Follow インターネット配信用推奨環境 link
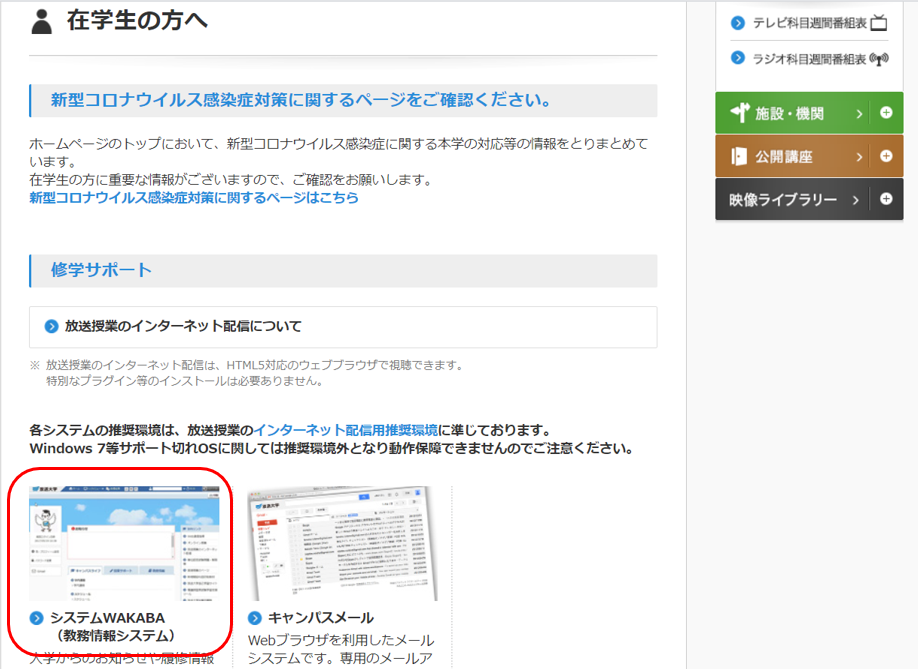This screenshot has width=918, height=669. (x=345, y=430)
